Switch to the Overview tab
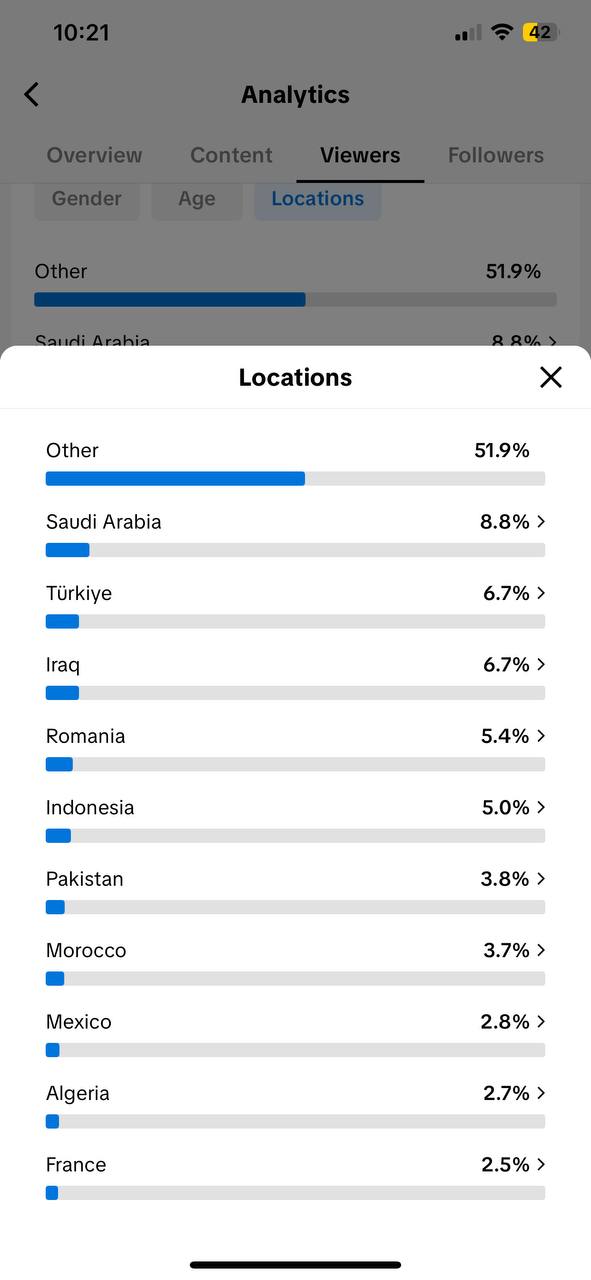This screenshot has width=591, height=1280. (x=94, y=155)
